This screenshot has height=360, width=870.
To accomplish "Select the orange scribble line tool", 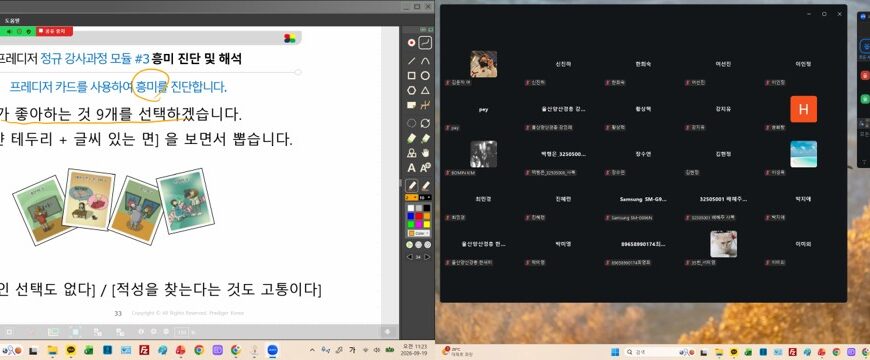I will (x=425, y=105).
